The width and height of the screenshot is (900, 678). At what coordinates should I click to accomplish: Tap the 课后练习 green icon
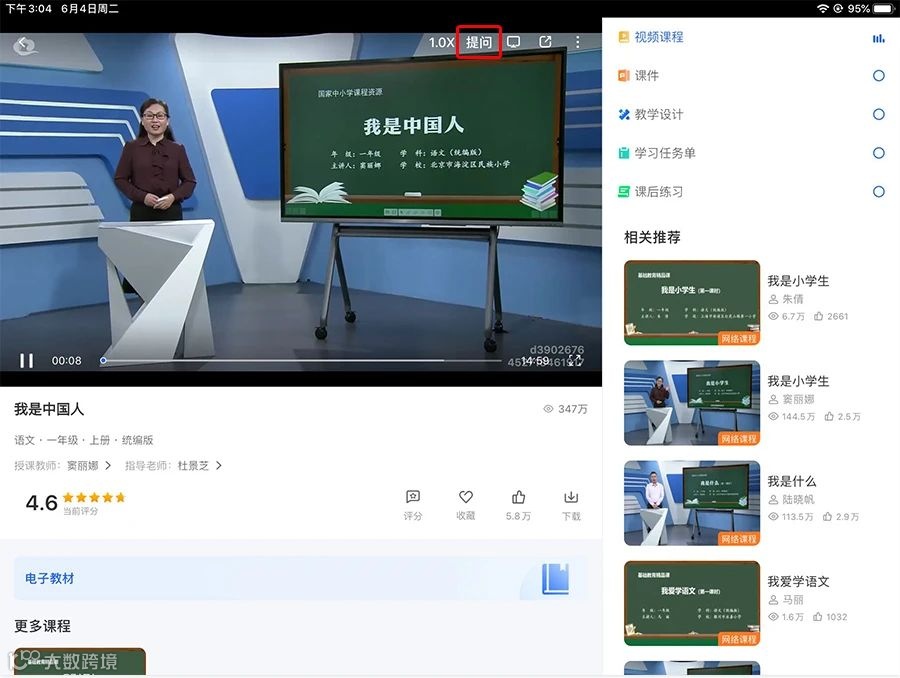623,191
